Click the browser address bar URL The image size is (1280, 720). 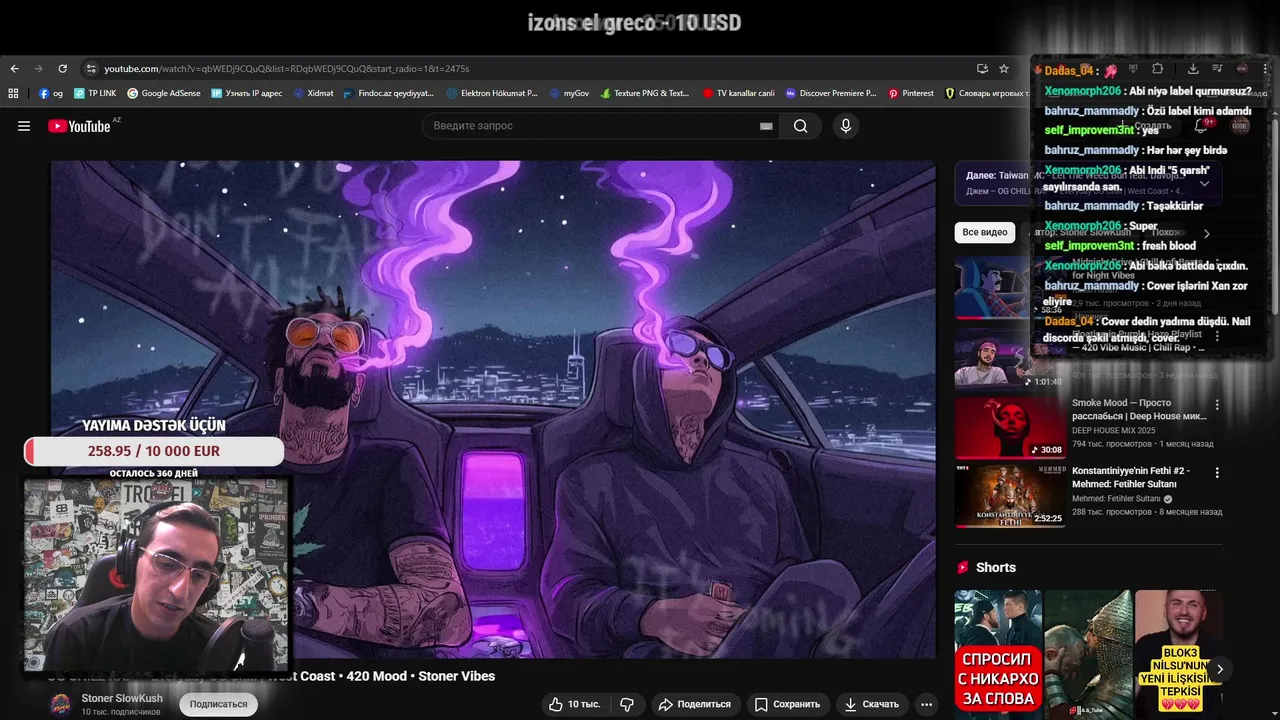coord(287,68)
